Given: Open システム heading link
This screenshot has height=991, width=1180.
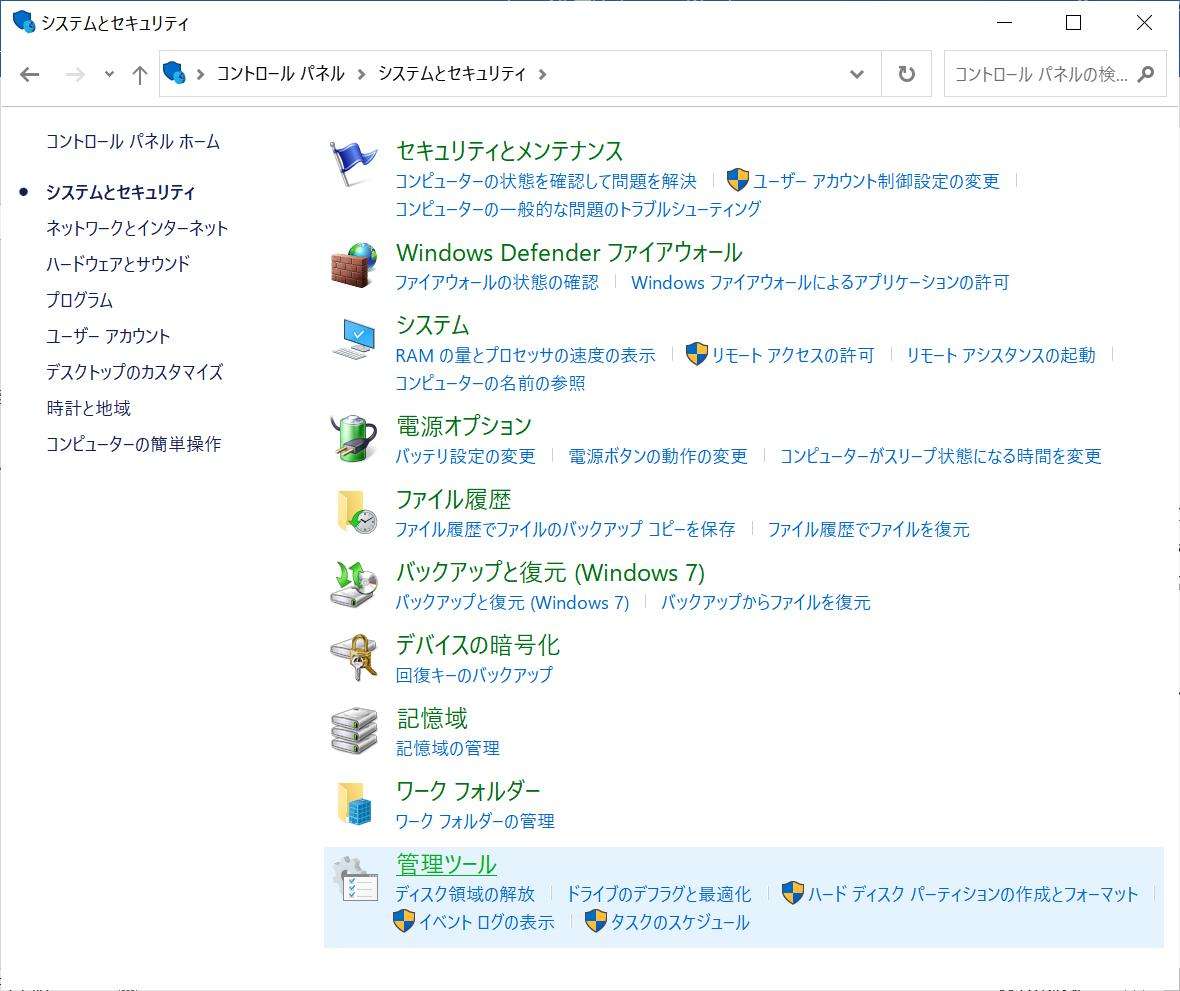Looking at the screenshot, I should click(433, 325).
